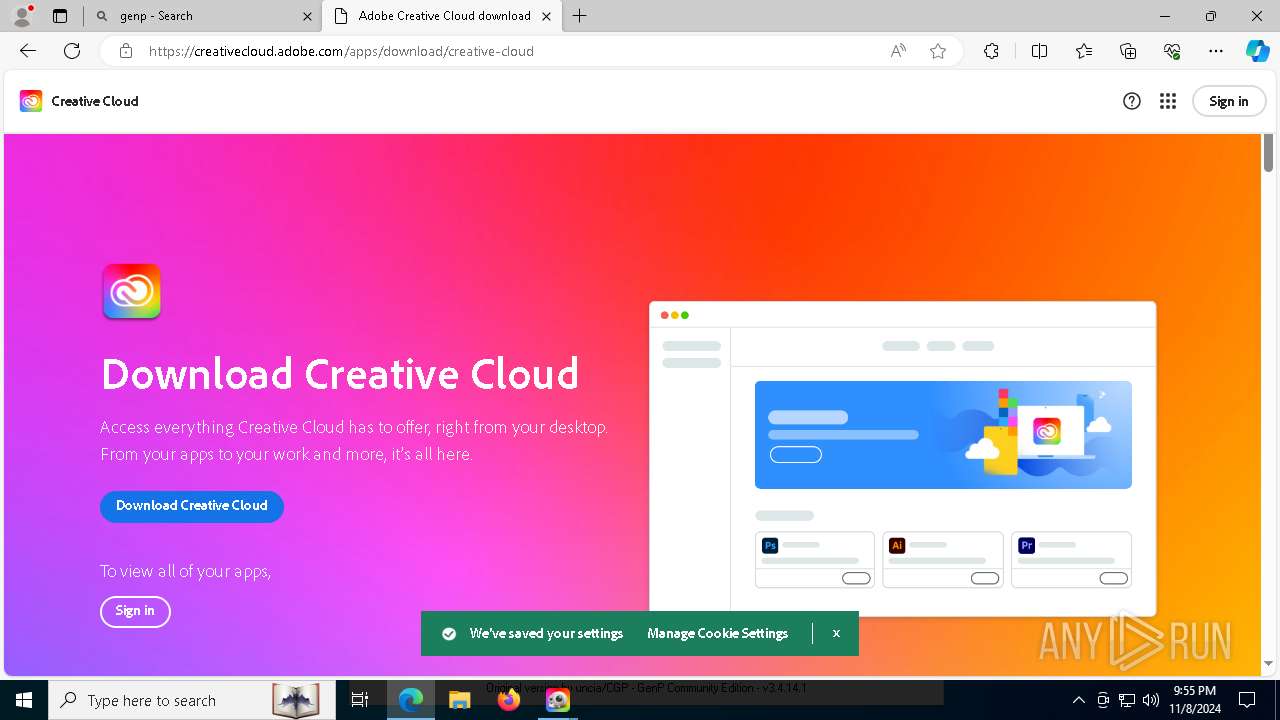Open Task View on the taskbar
The height and width of the screenshot is (720, 1280).
point(360,700)
